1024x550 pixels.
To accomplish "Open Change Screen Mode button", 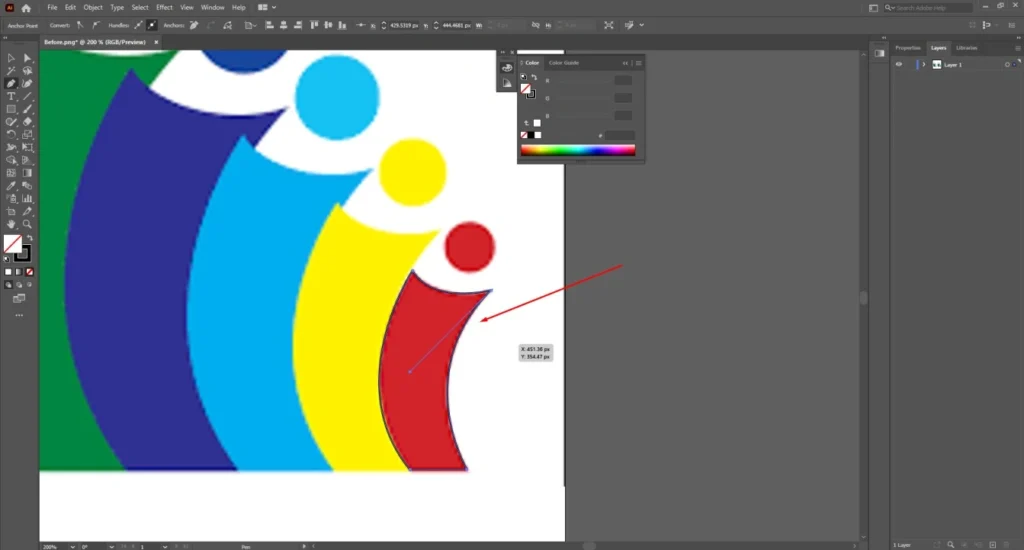I will (x=19, y=299).
